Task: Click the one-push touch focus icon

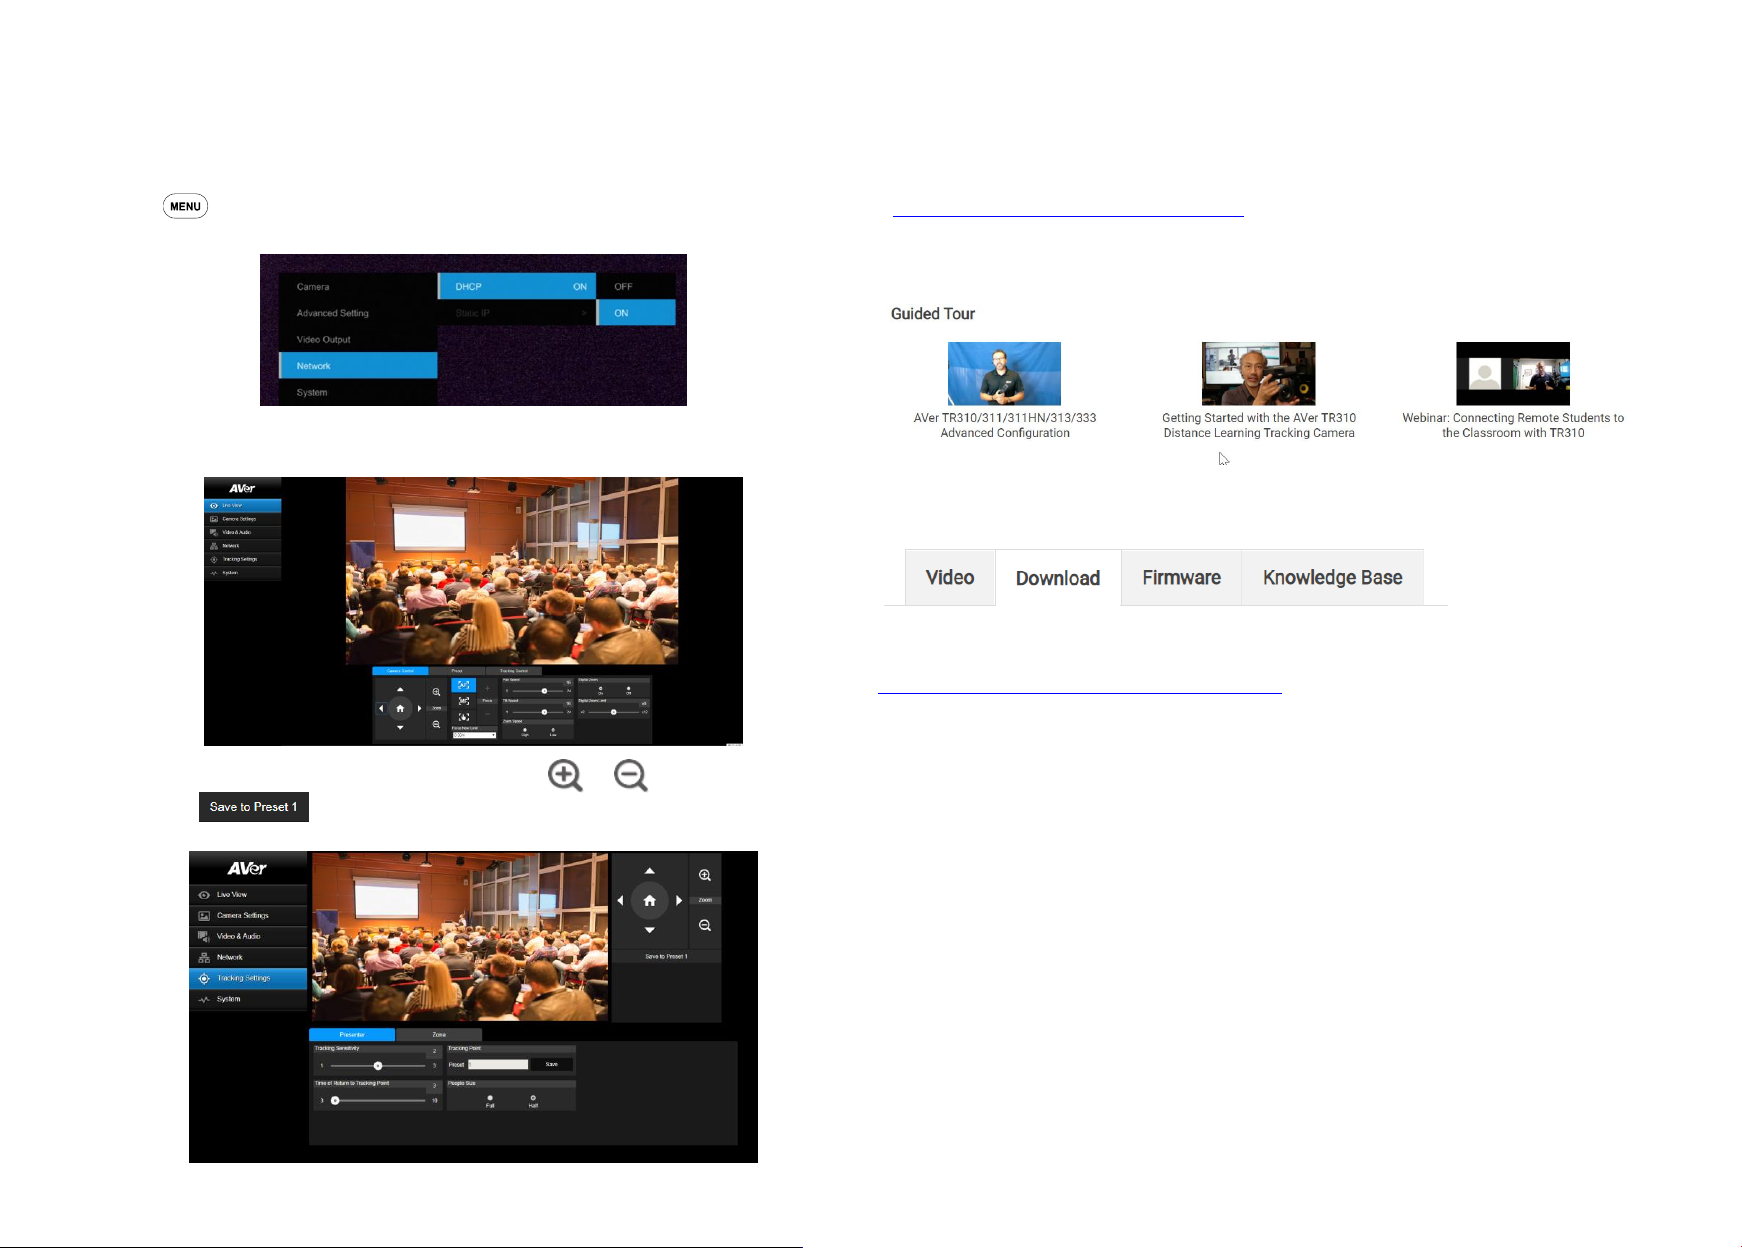Action: click(x=463, y=717)
